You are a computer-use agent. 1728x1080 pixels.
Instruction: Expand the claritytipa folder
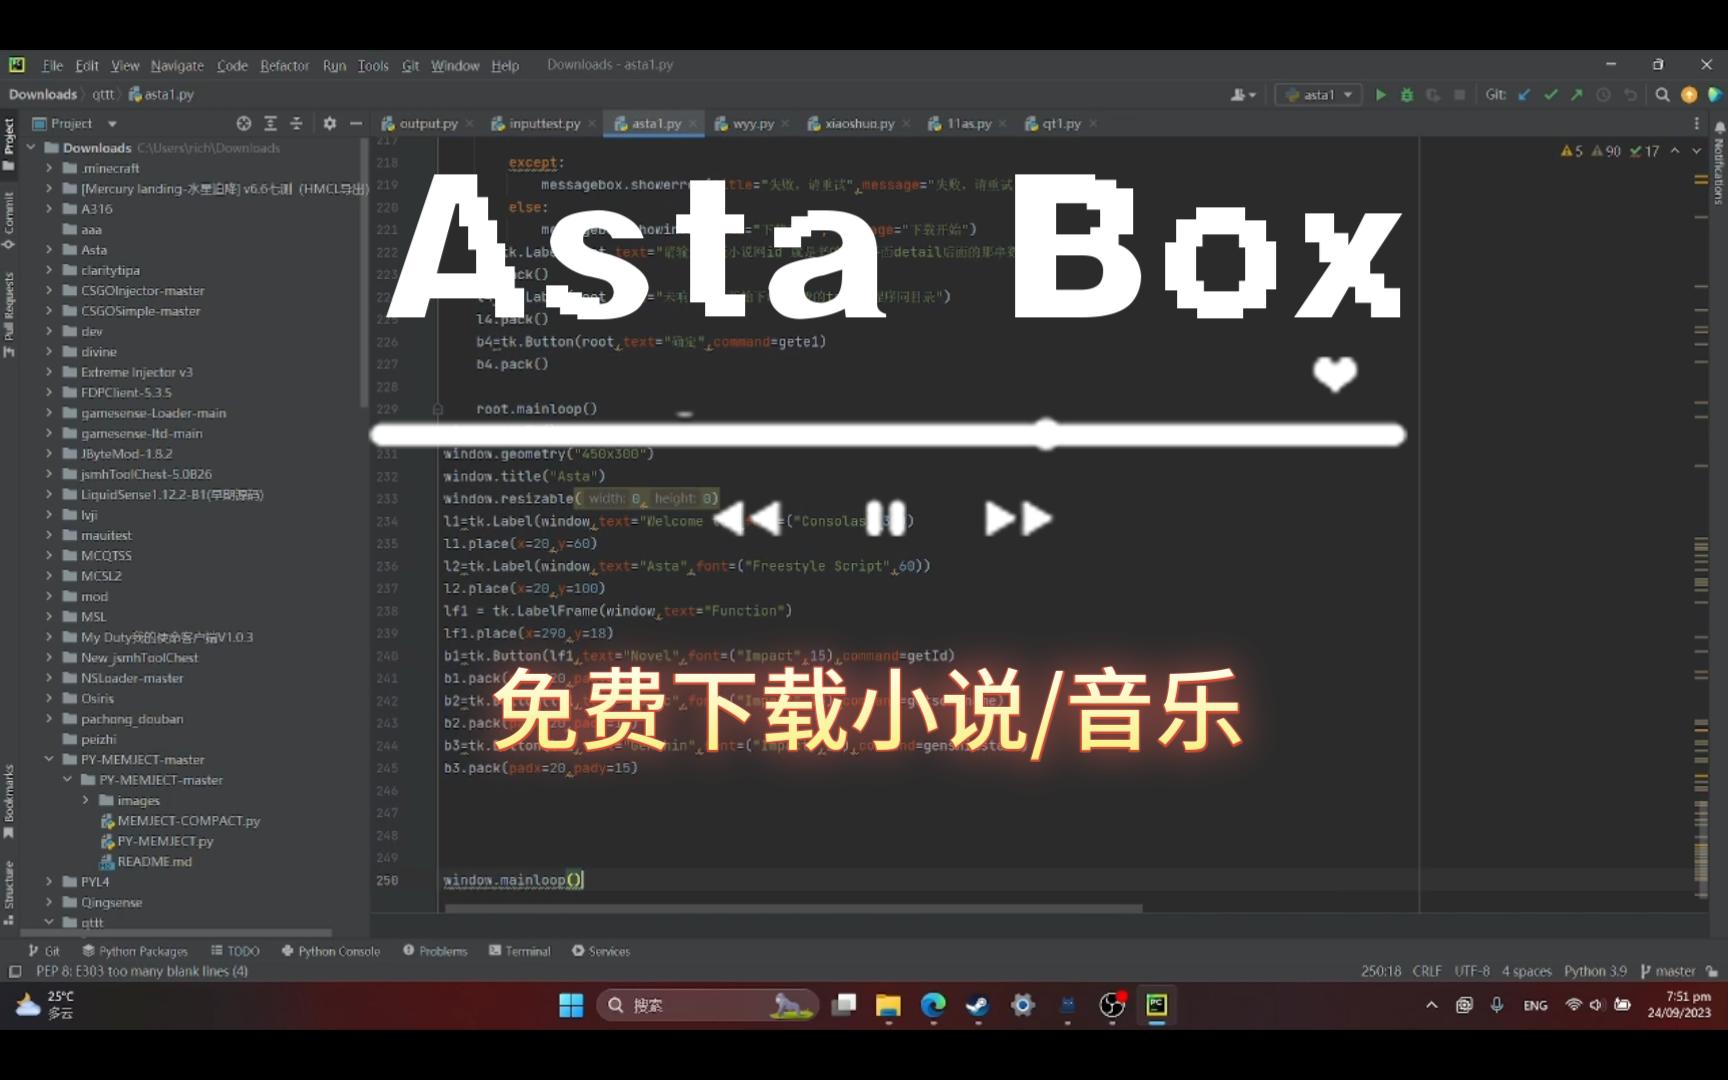pyautogui.click(x=49, y=270)
